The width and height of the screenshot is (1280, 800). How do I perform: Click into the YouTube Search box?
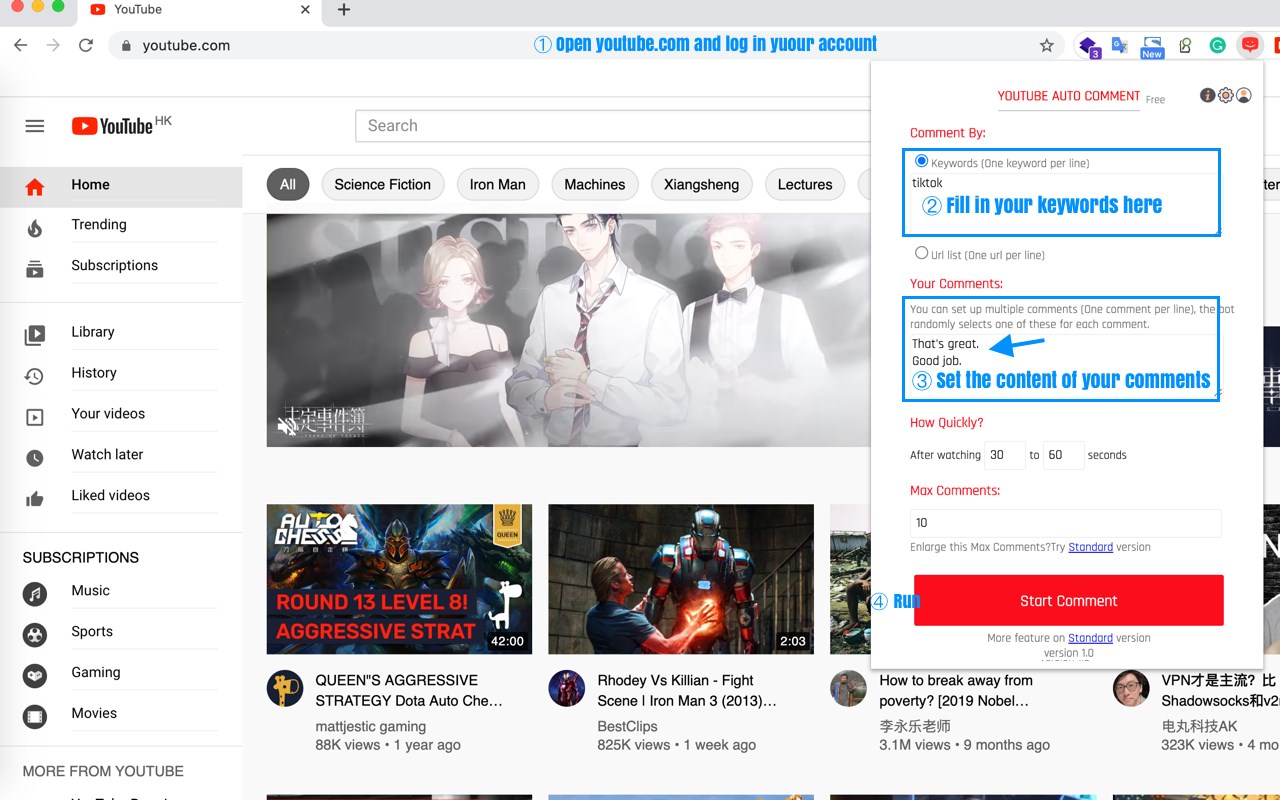click(613, 126)
